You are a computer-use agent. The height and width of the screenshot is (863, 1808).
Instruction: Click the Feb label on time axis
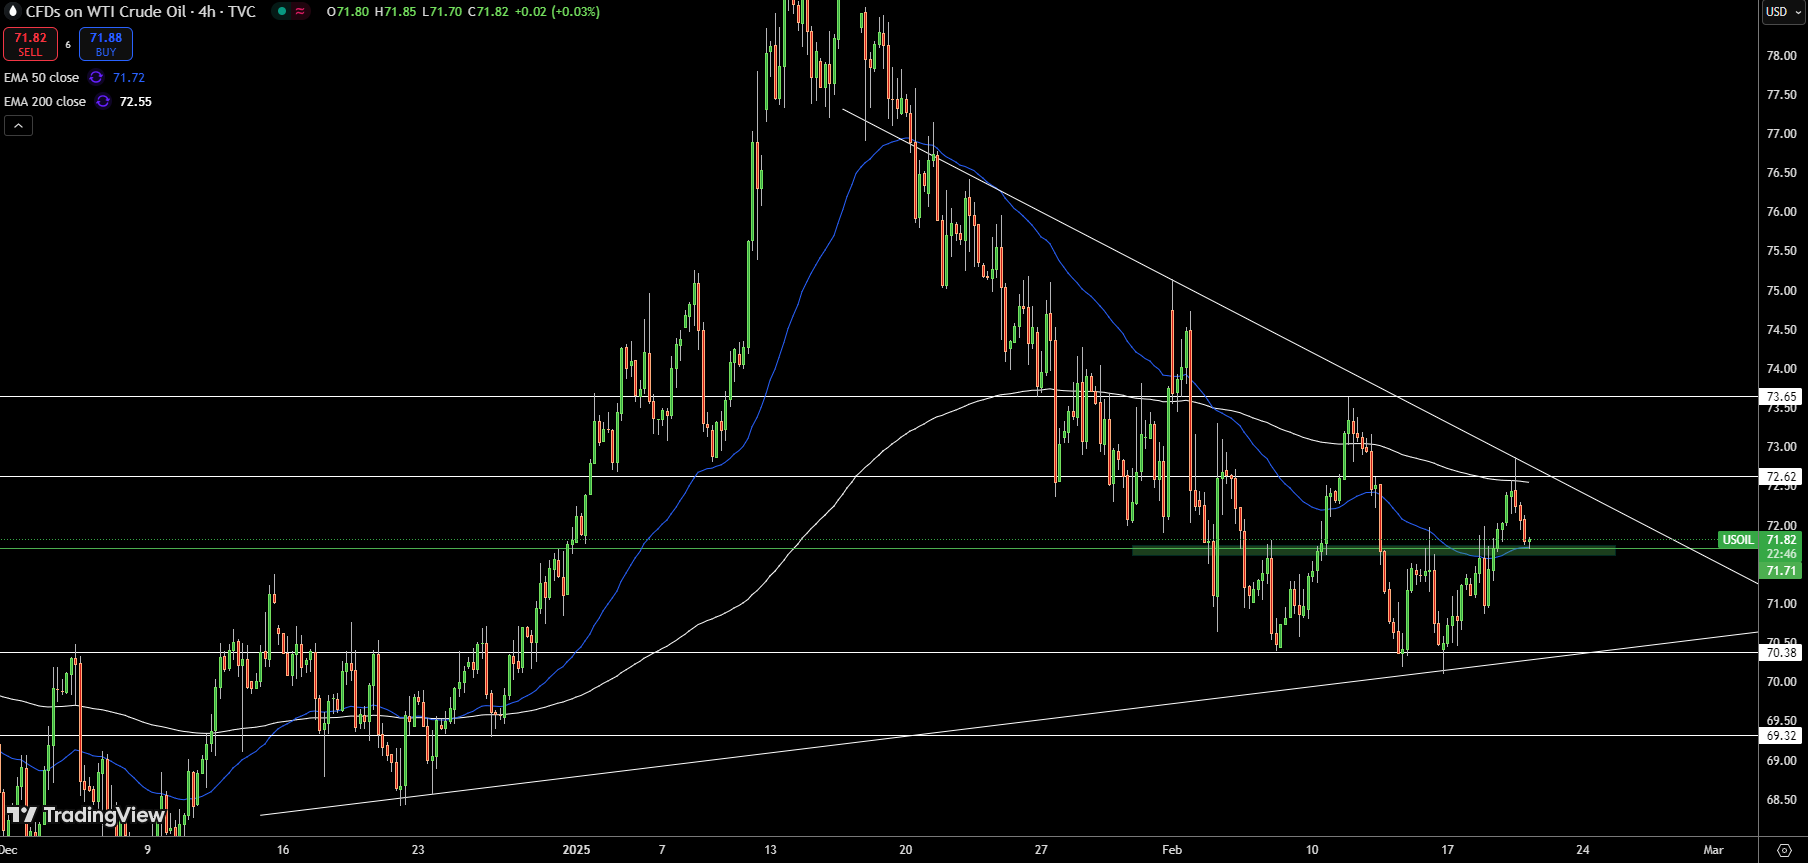(x=1172, y=850)
